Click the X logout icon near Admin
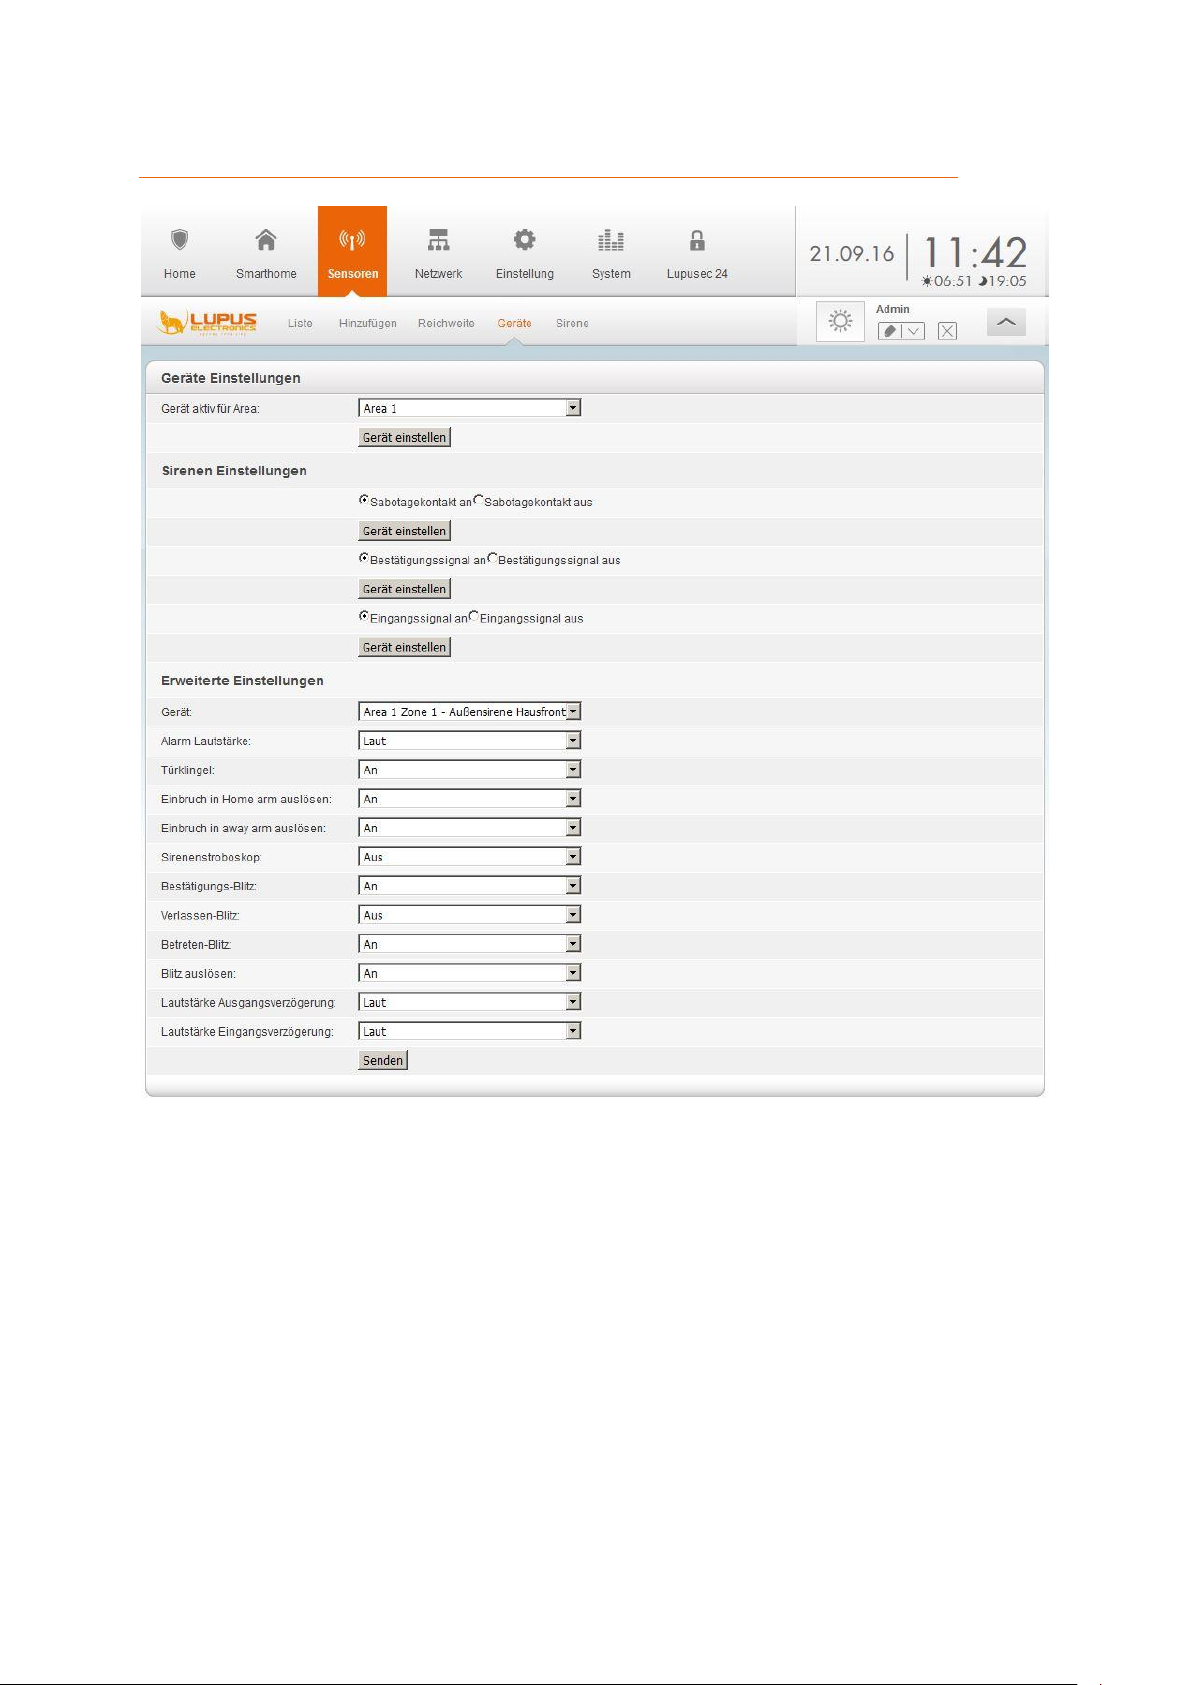The image size is (1192, 1685). 947,331
